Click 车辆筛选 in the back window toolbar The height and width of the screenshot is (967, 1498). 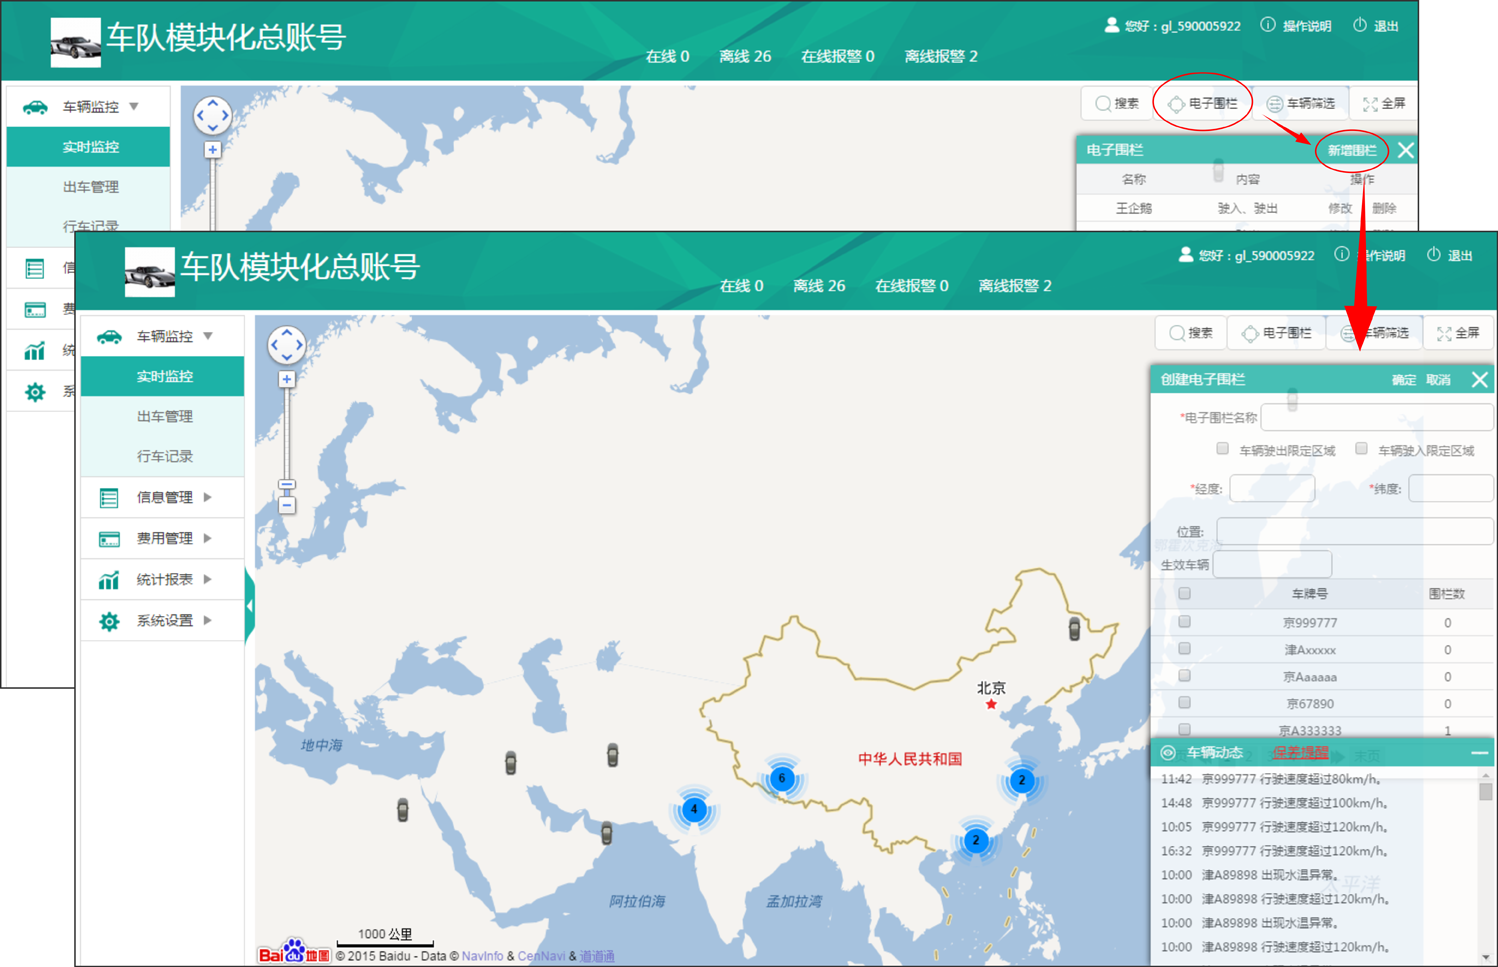pyautogui.click(x=1301, y=103)
